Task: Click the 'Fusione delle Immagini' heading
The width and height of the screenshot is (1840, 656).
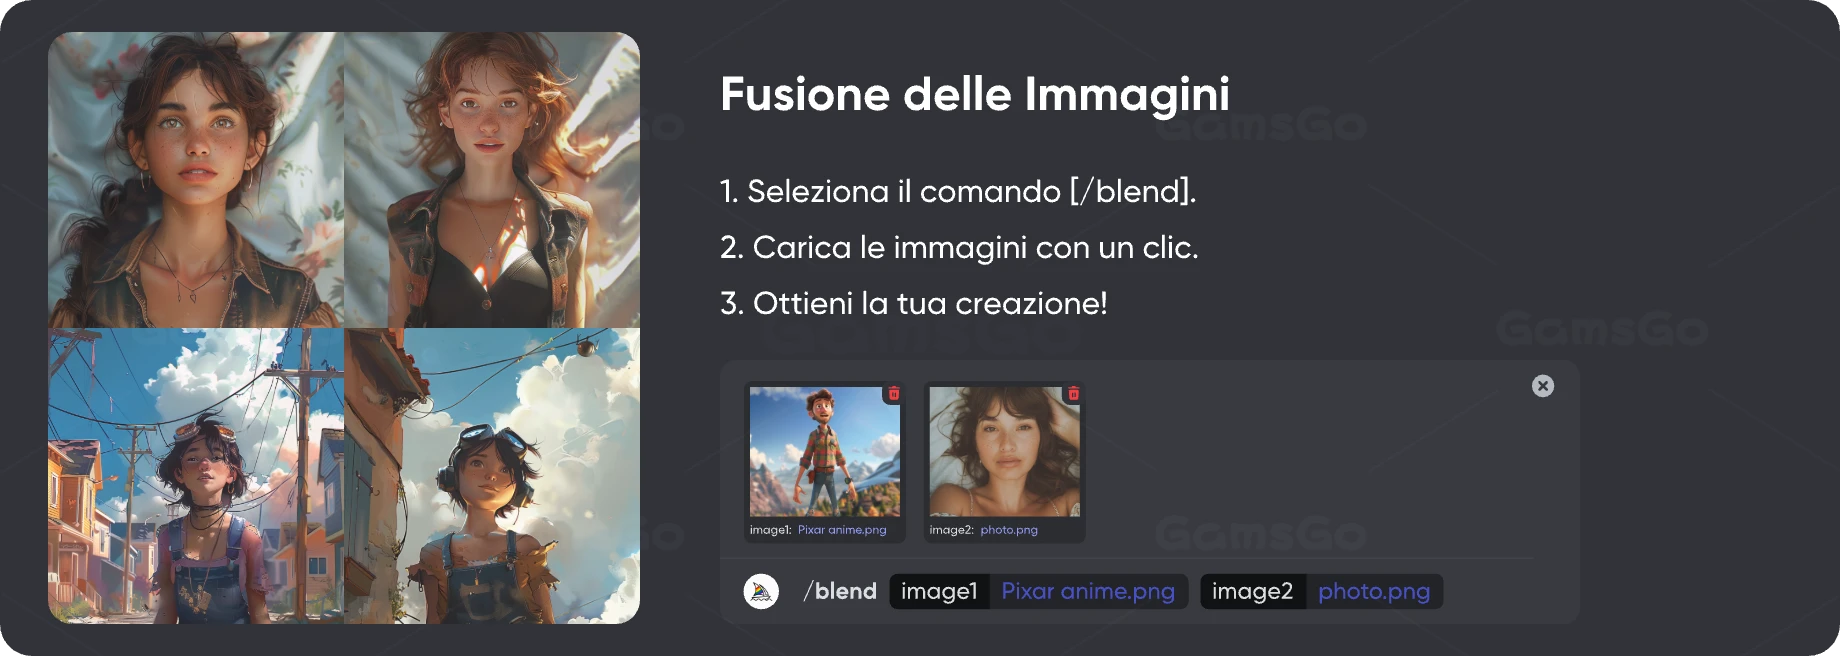Action: click(x=975, y=95)
